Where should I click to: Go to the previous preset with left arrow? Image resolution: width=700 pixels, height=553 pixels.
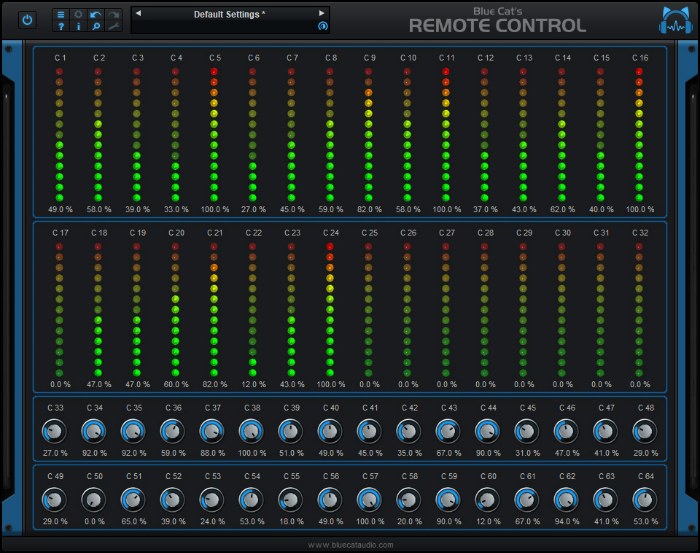tap(138, 13)
